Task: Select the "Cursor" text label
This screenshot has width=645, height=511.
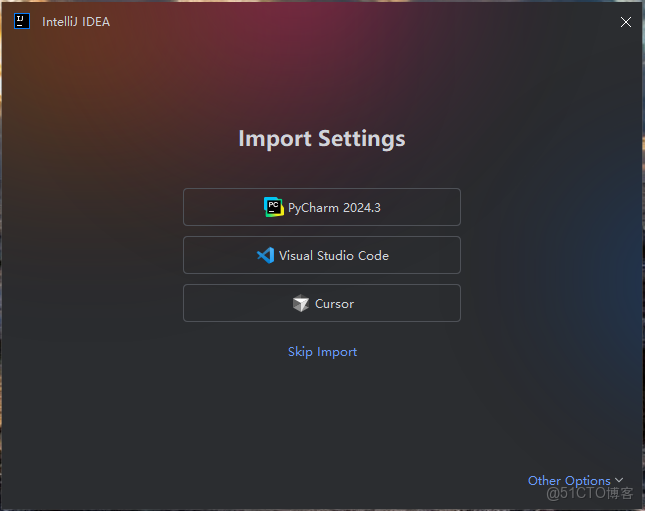Action: 334,304
